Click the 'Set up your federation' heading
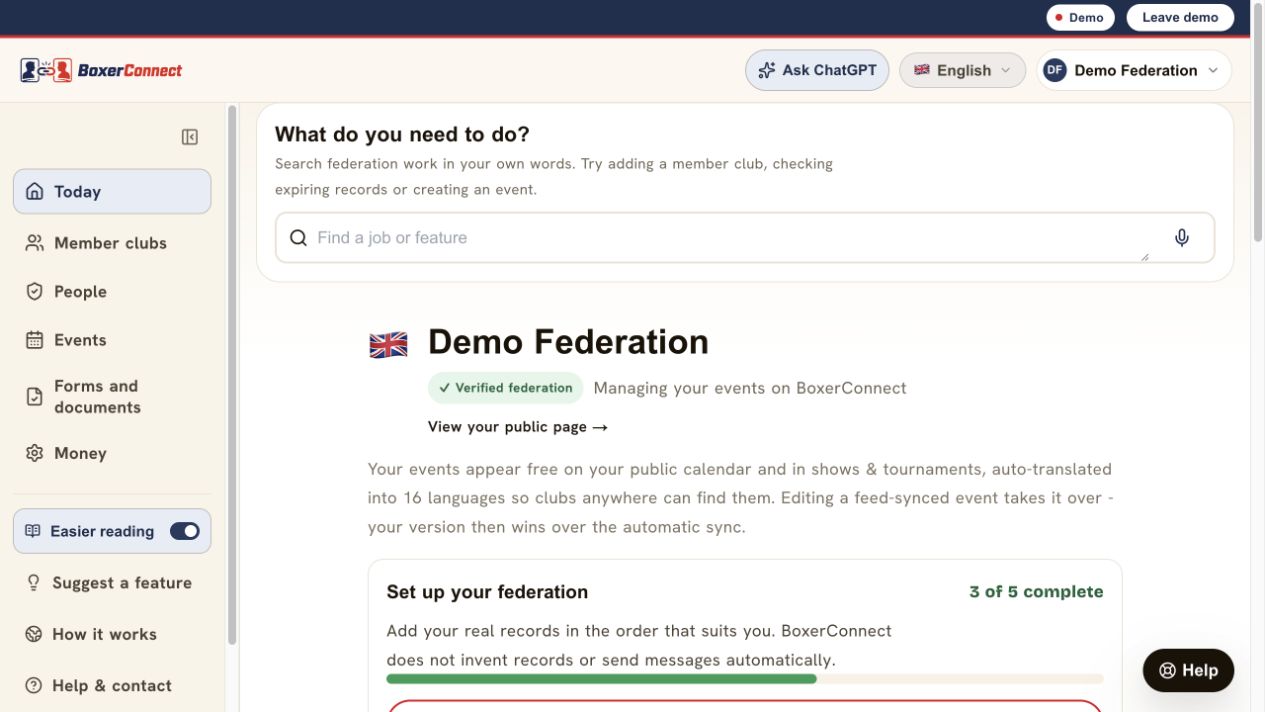 coord(487,592)
